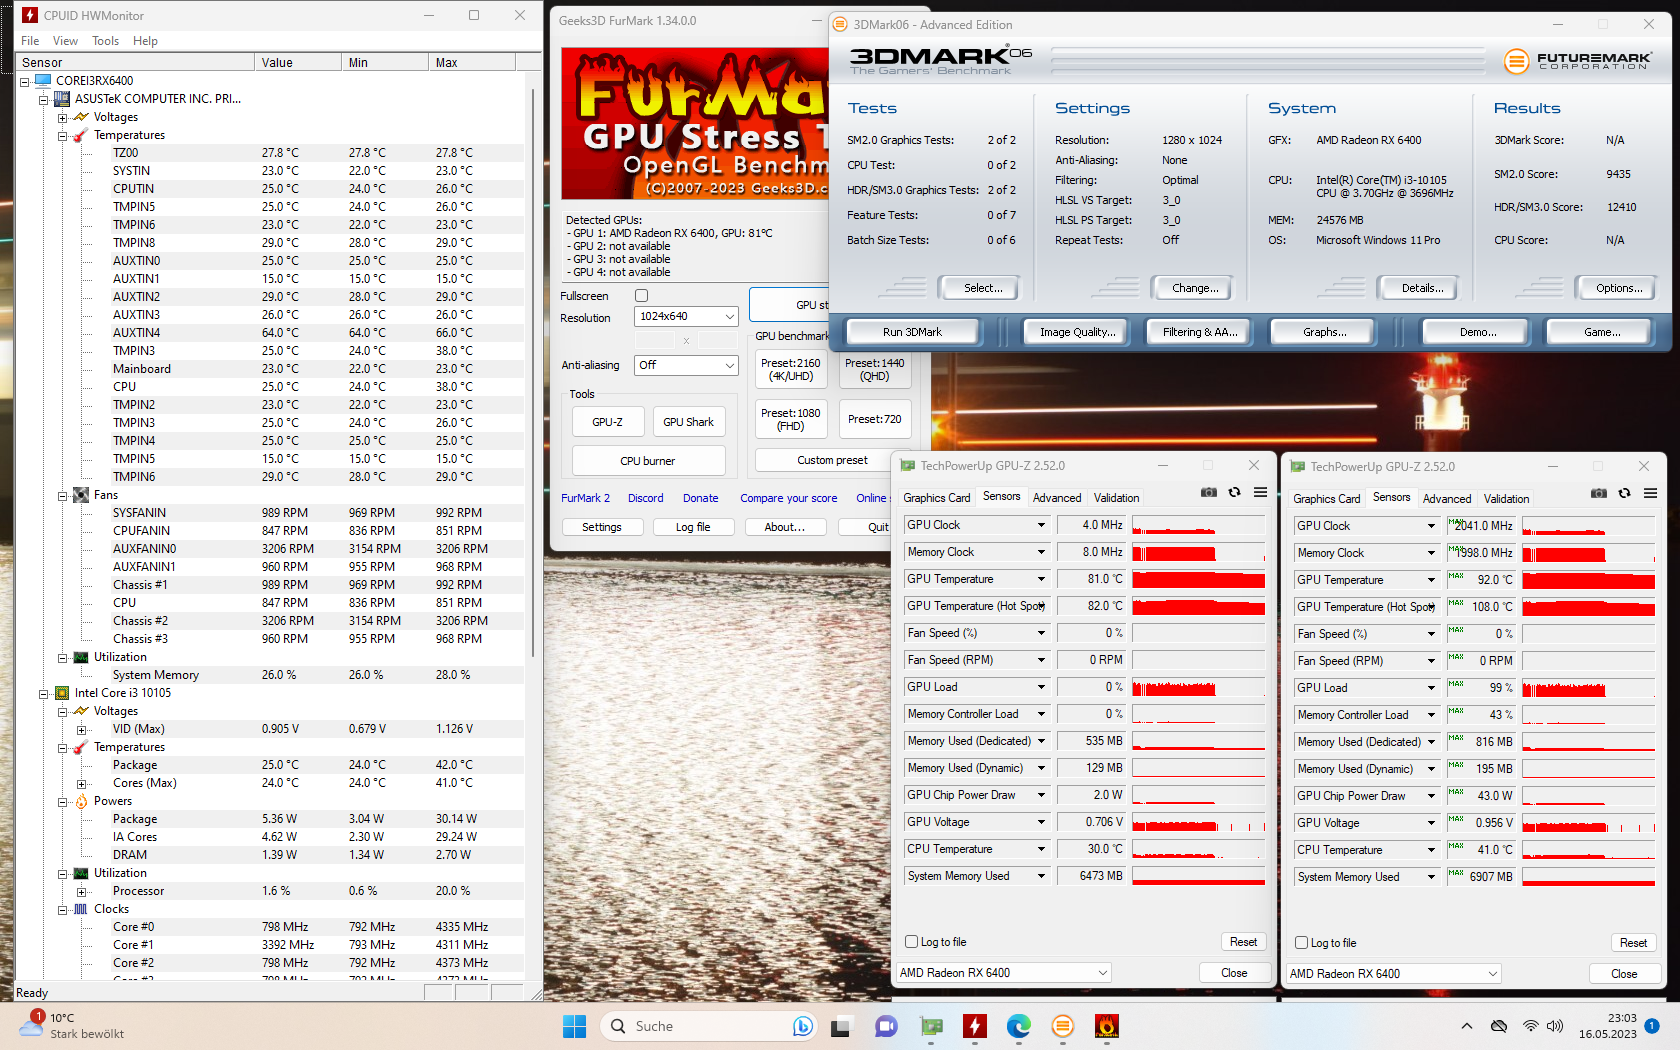The height and width of the screenshot is (1050, 1680).
Task: Open Task View from the taskbar
Action: [840, 1026]
